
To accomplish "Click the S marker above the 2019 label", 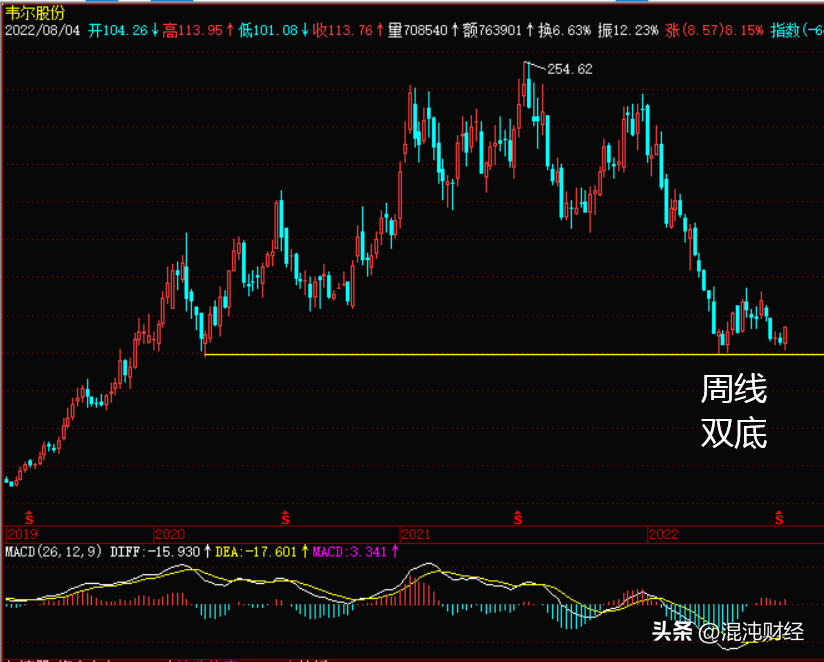I will (29, 518).
